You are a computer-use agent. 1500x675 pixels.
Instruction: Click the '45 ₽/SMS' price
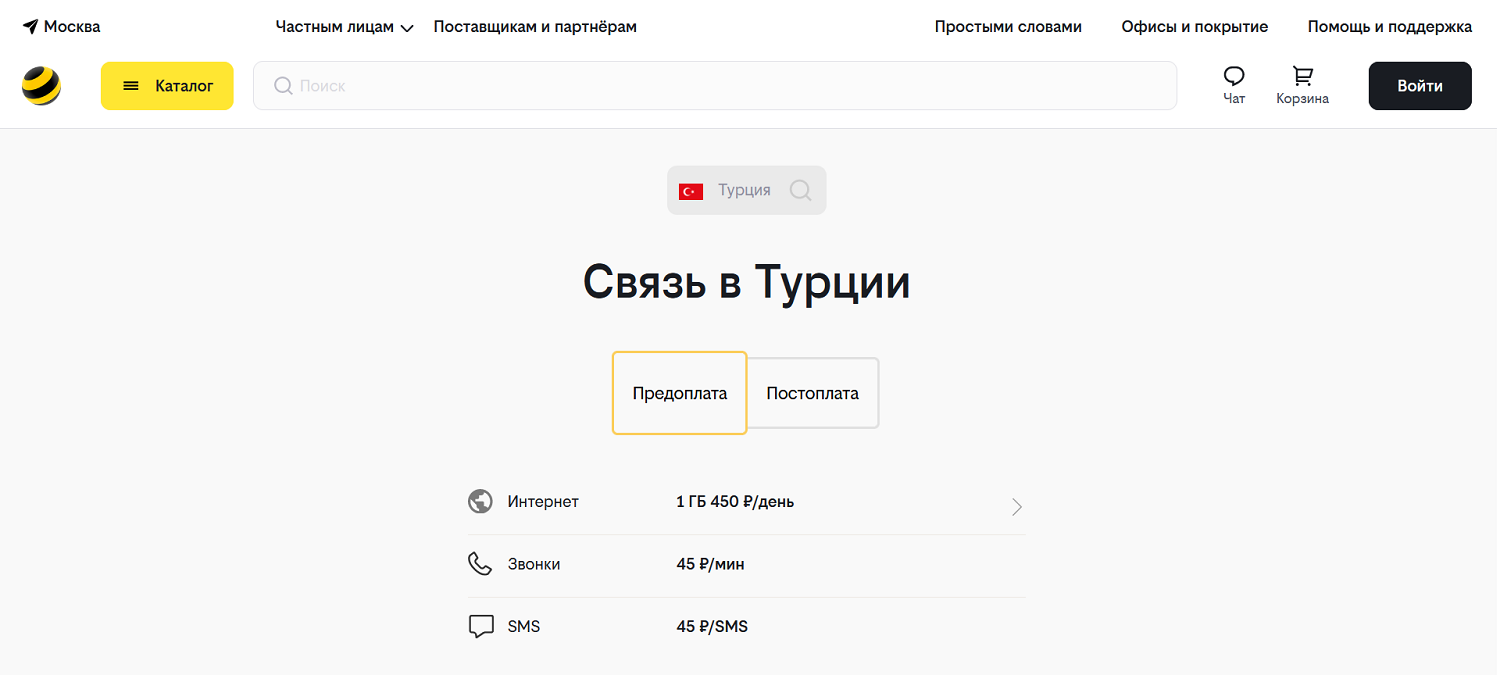tap(712, 627)
